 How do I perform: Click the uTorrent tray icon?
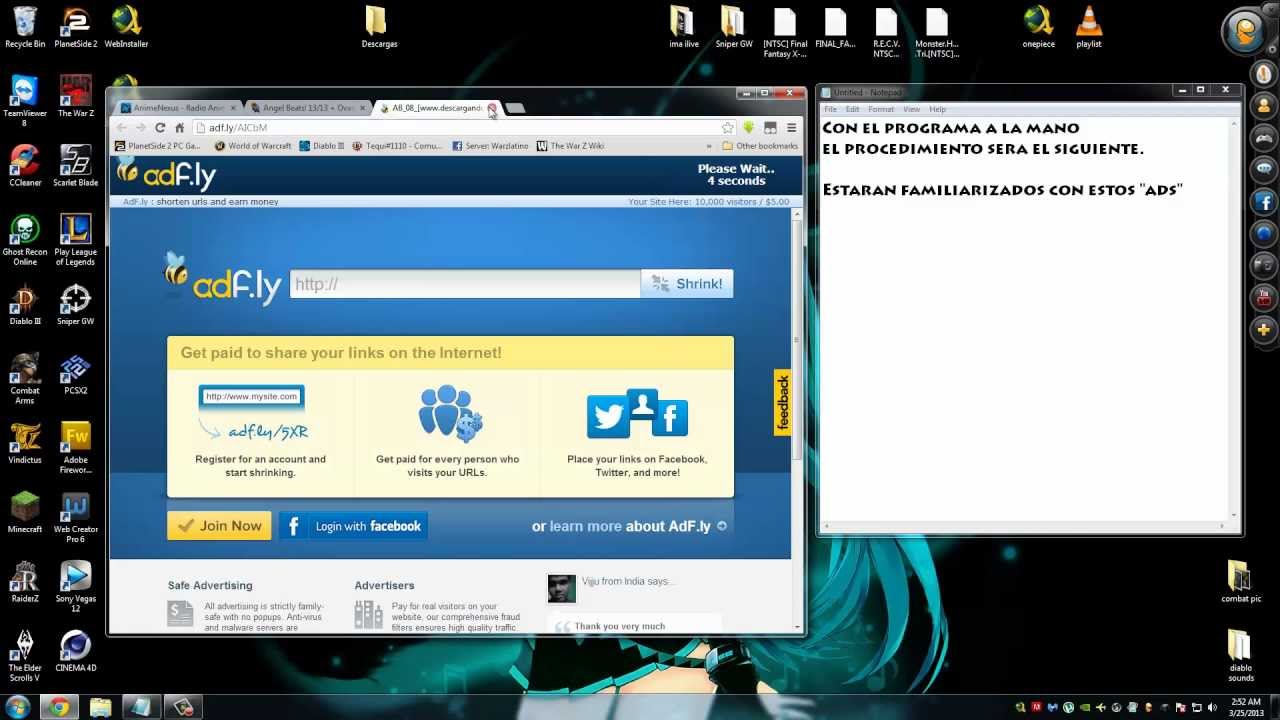(x=1070, y=707)
